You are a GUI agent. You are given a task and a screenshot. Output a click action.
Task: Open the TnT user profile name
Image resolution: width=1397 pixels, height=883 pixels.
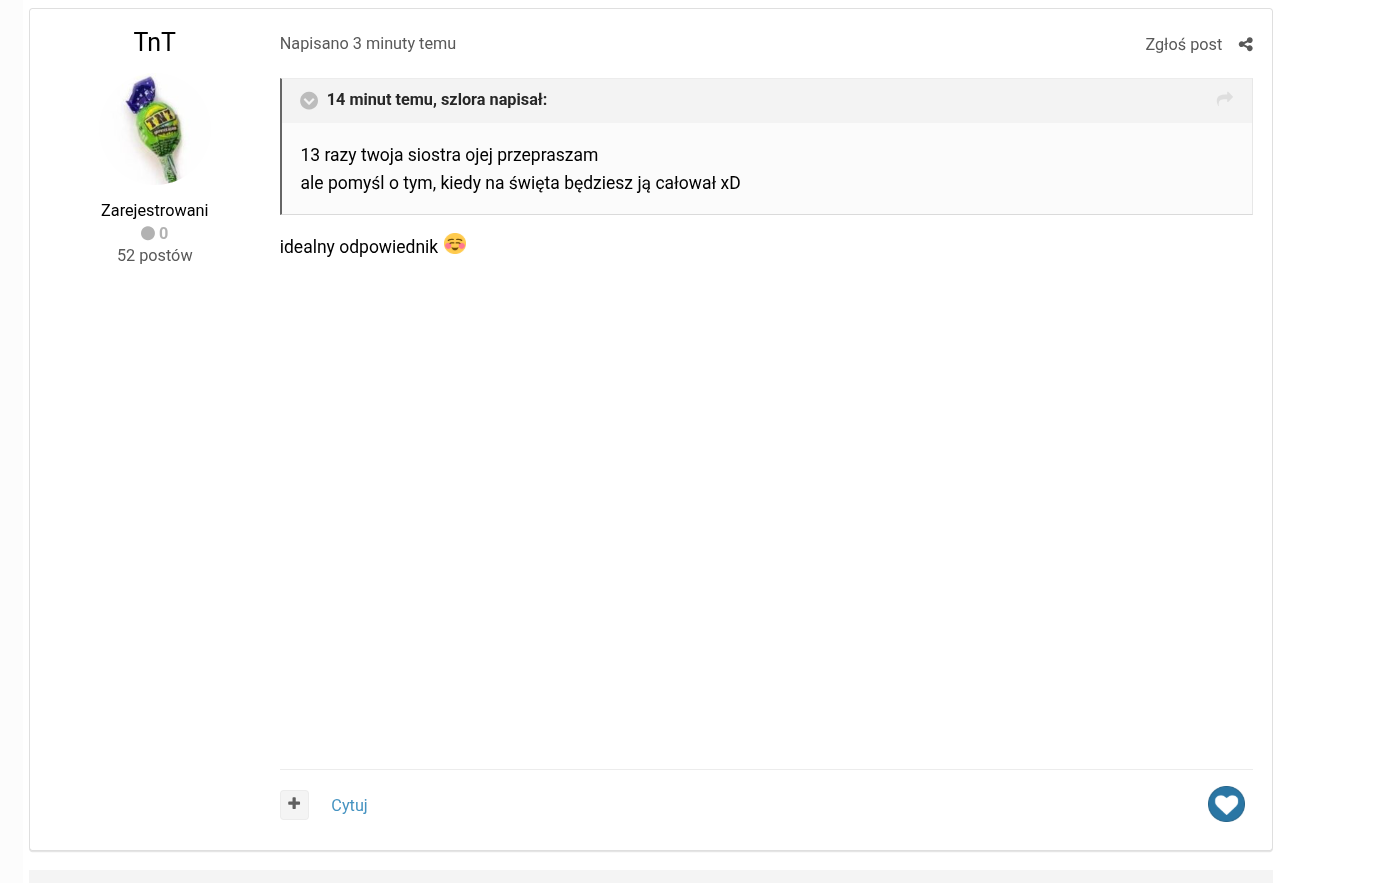coord(155,42)
